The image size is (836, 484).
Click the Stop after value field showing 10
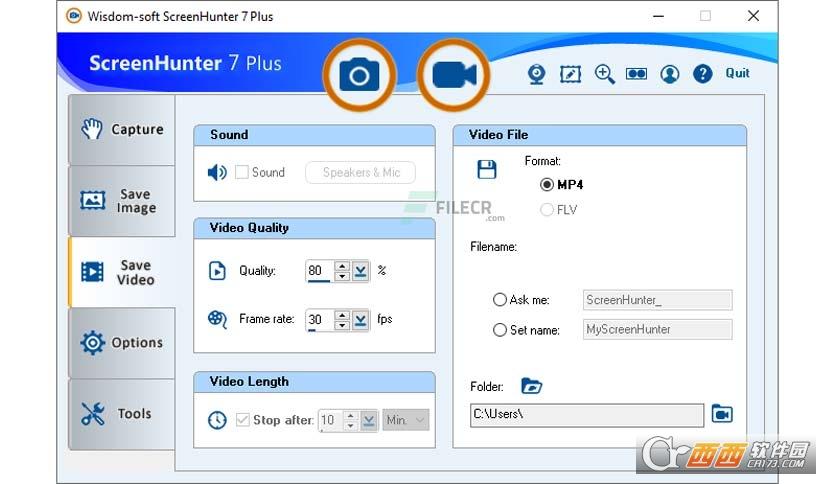pos(331,420)
